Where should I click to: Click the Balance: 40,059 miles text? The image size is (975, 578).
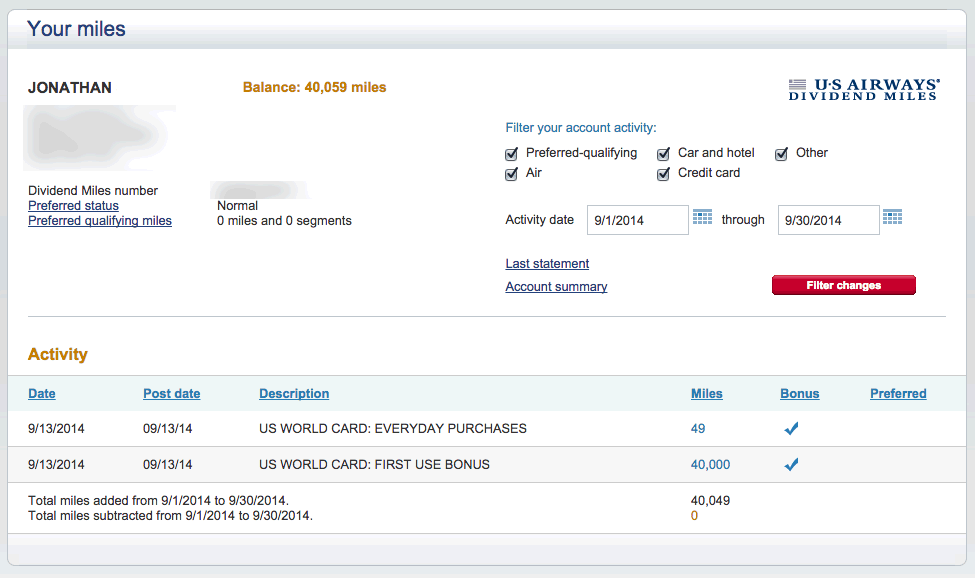(x=315, y=87)
